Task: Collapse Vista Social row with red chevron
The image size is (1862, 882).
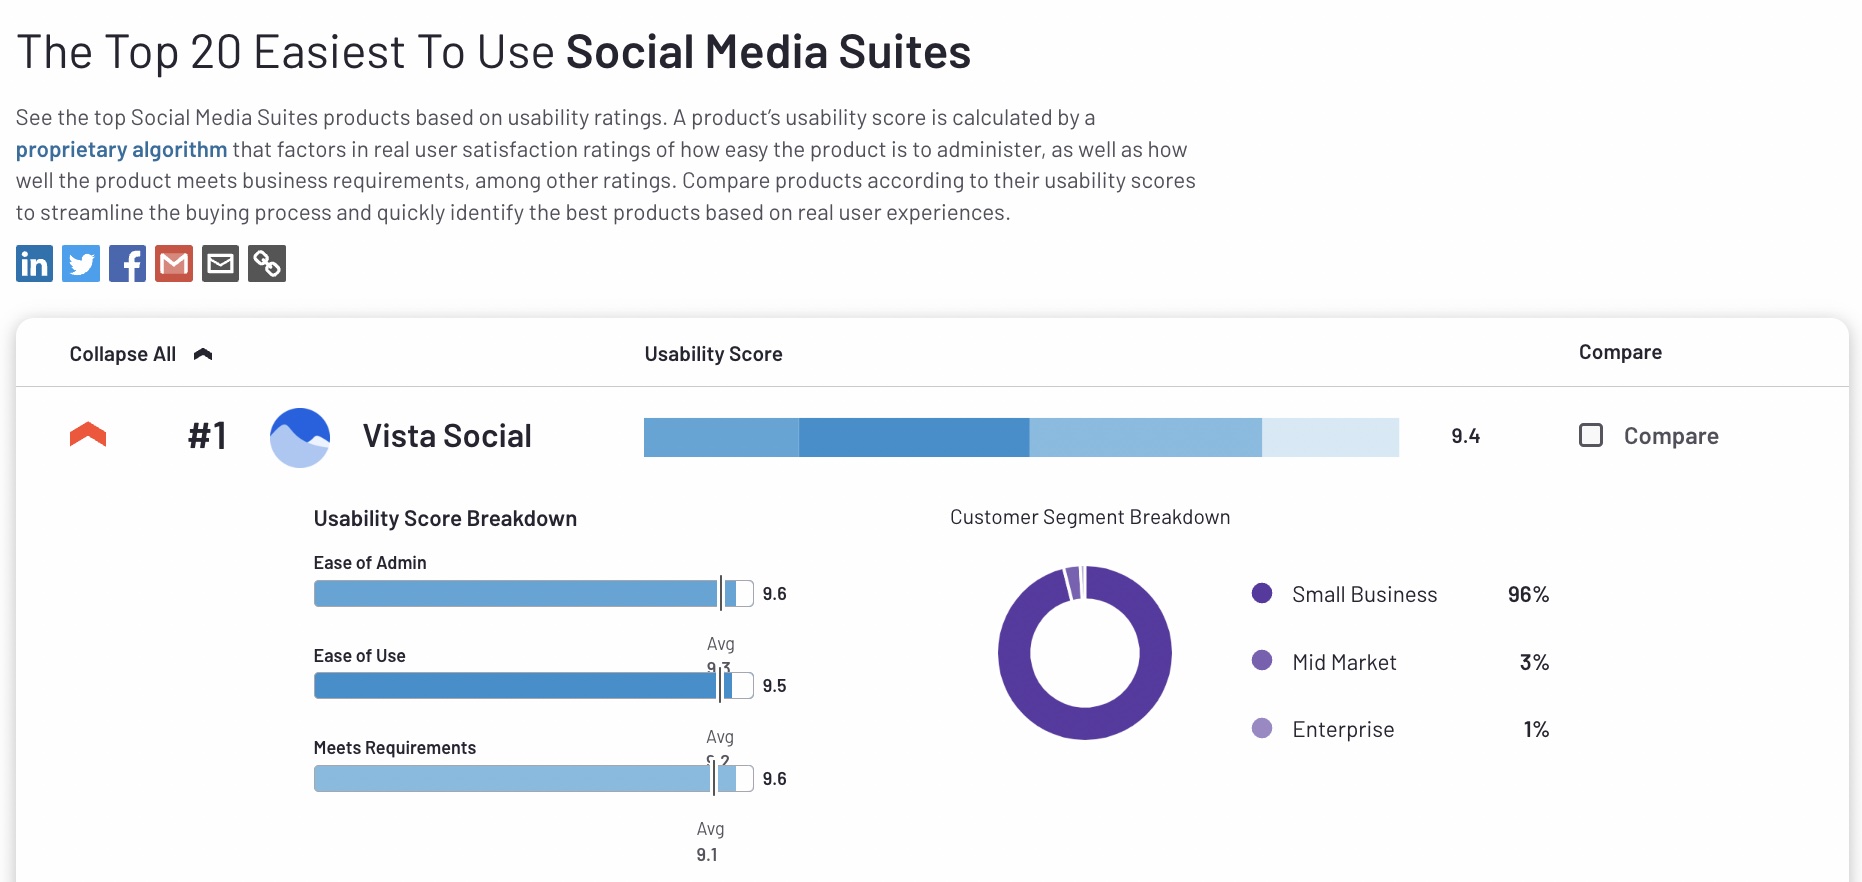Action: coord(88,435)
